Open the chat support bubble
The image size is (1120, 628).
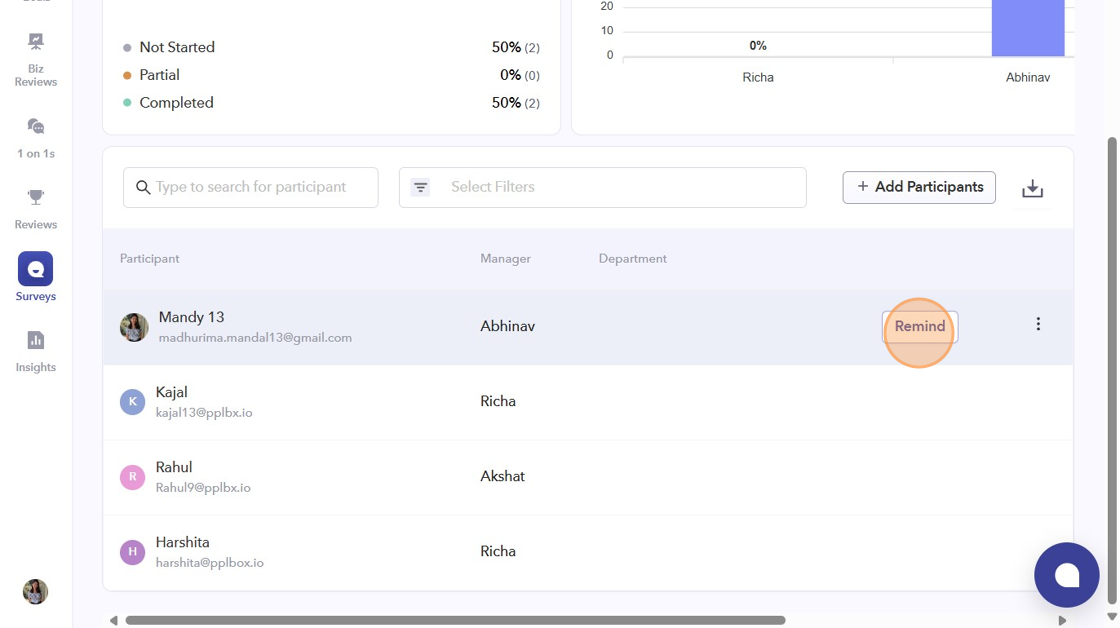click(x=1066, y=574)
